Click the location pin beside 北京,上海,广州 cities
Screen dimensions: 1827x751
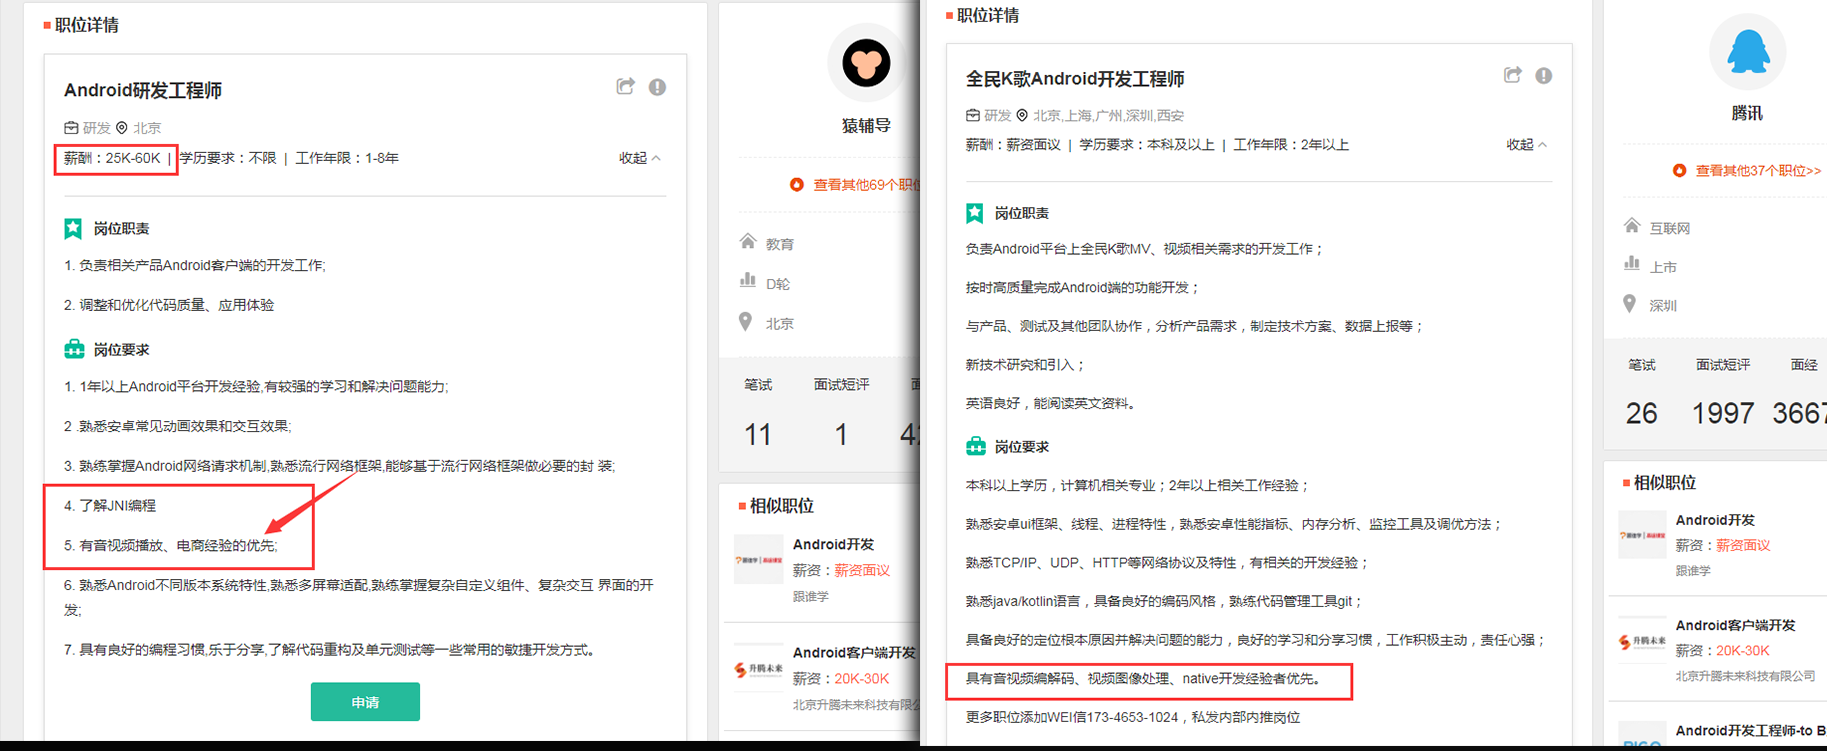tap(1022, 115)
